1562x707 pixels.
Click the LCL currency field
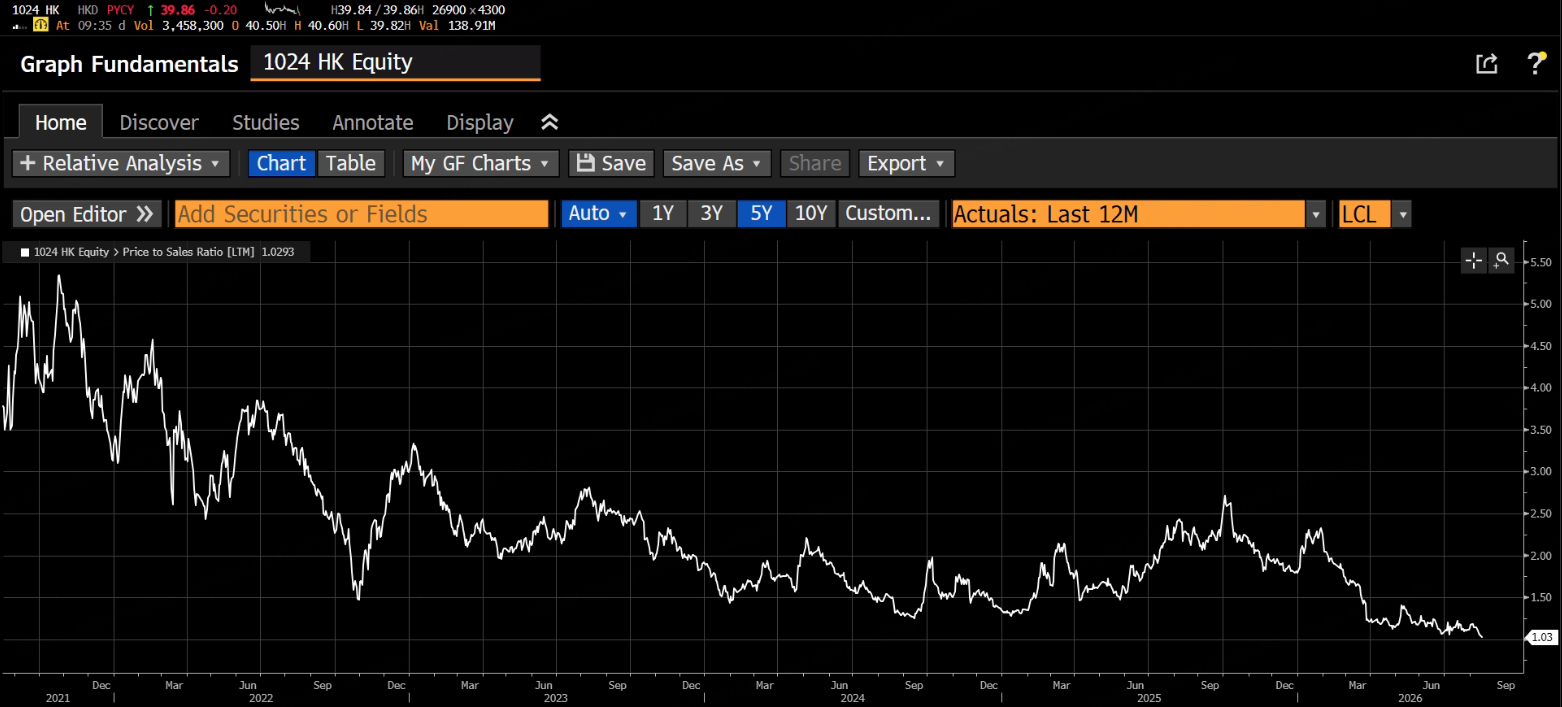(1365, 214)
